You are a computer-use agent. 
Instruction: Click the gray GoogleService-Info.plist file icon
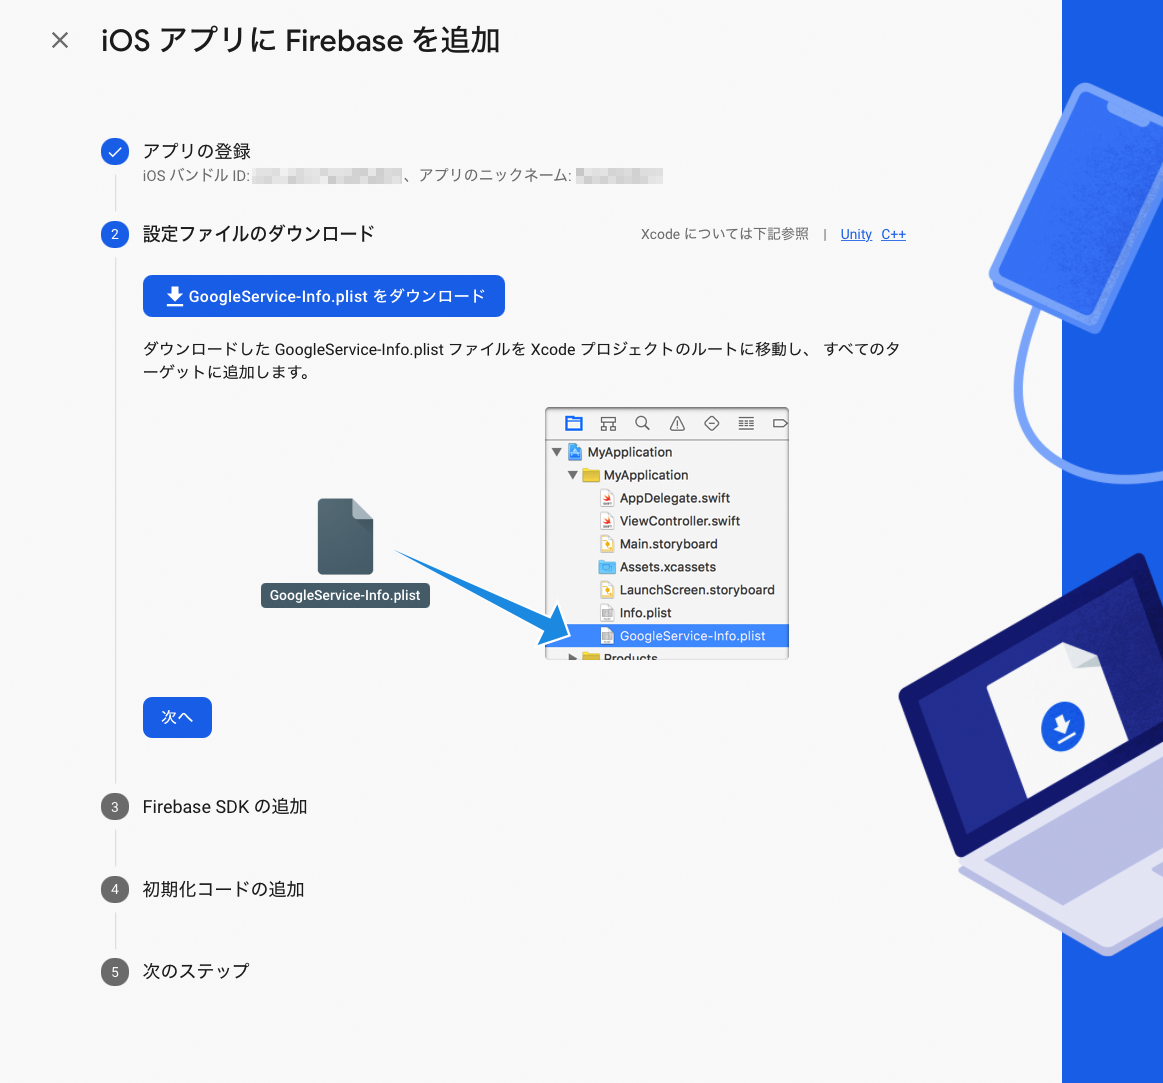[345, 536]
